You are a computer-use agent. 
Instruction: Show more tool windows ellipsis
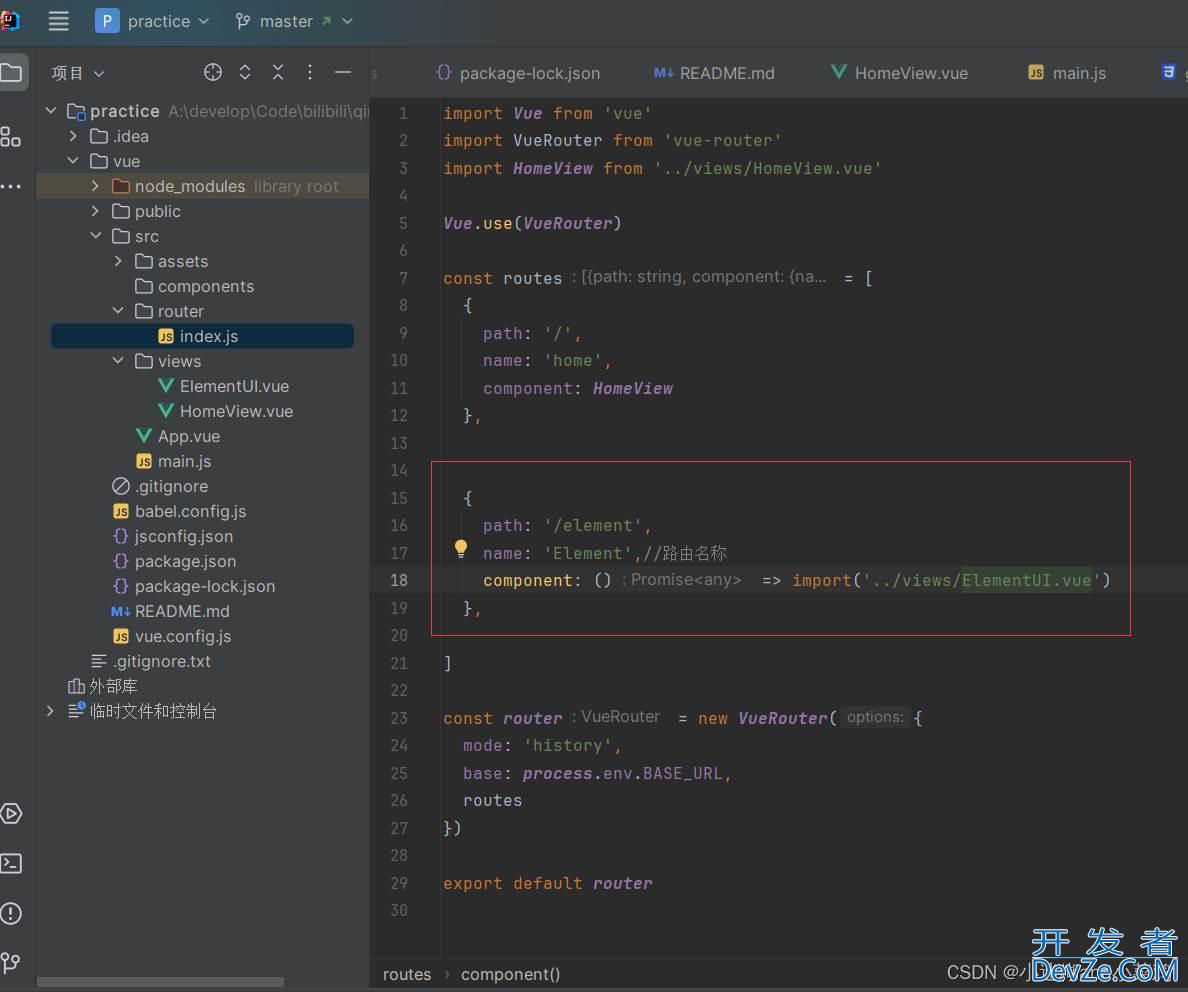pyautogui.click(x=11, y=186)
